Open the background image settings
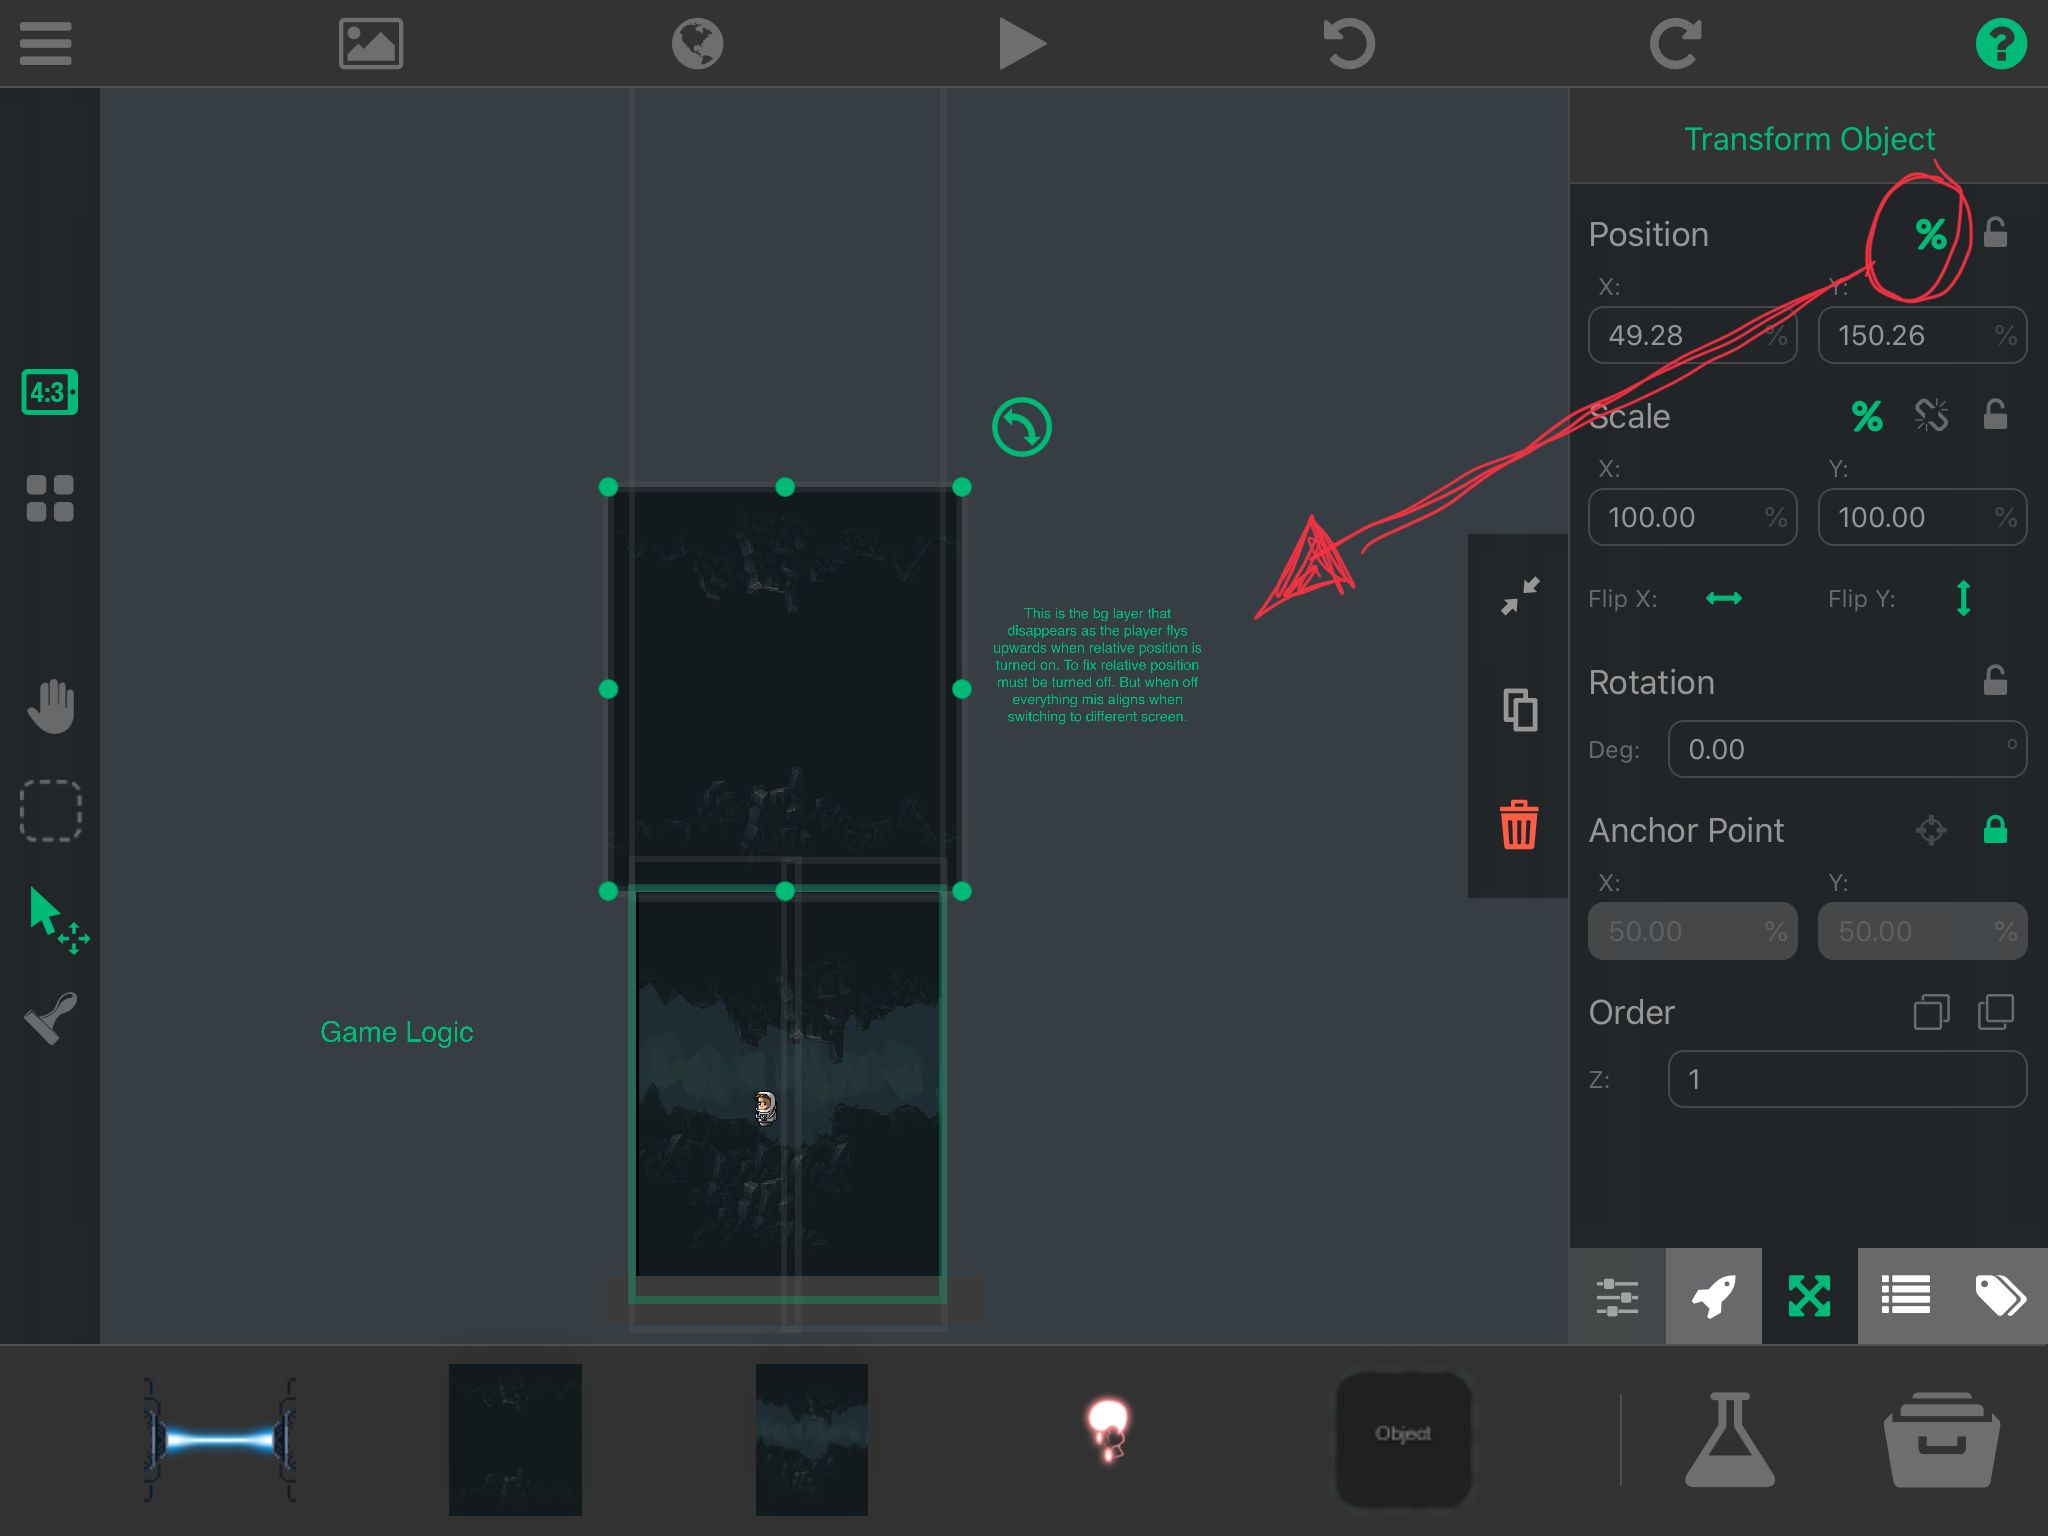Viewport: 2048px width, 1536px height. [371, 44]
